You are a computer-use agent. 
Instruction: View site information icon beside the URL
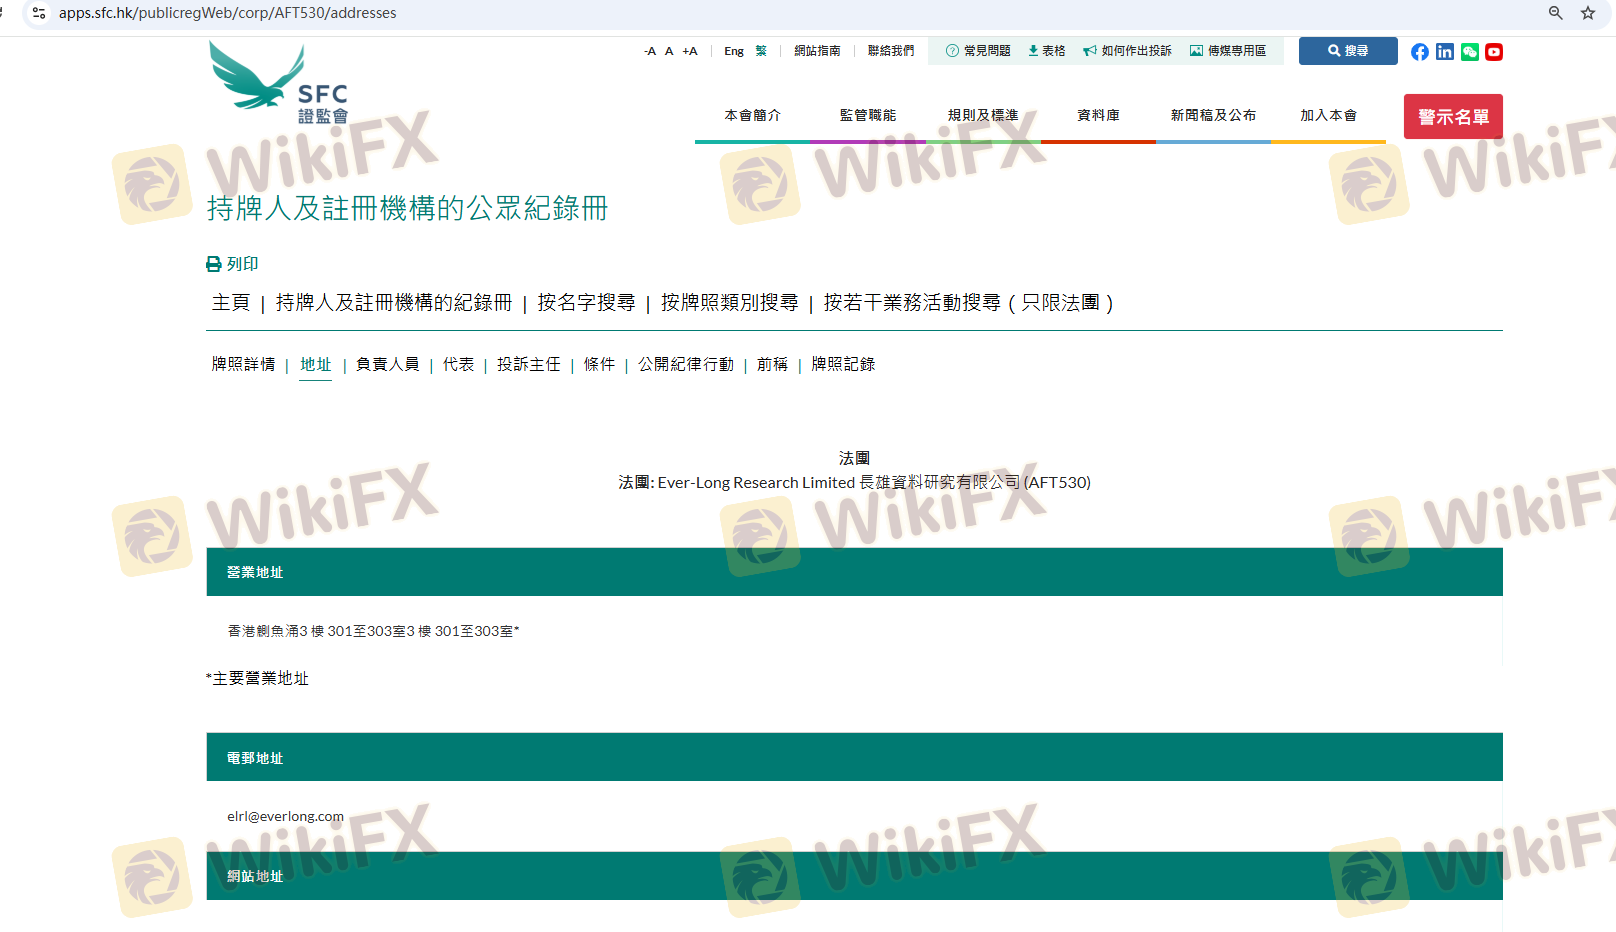point(39,13)
